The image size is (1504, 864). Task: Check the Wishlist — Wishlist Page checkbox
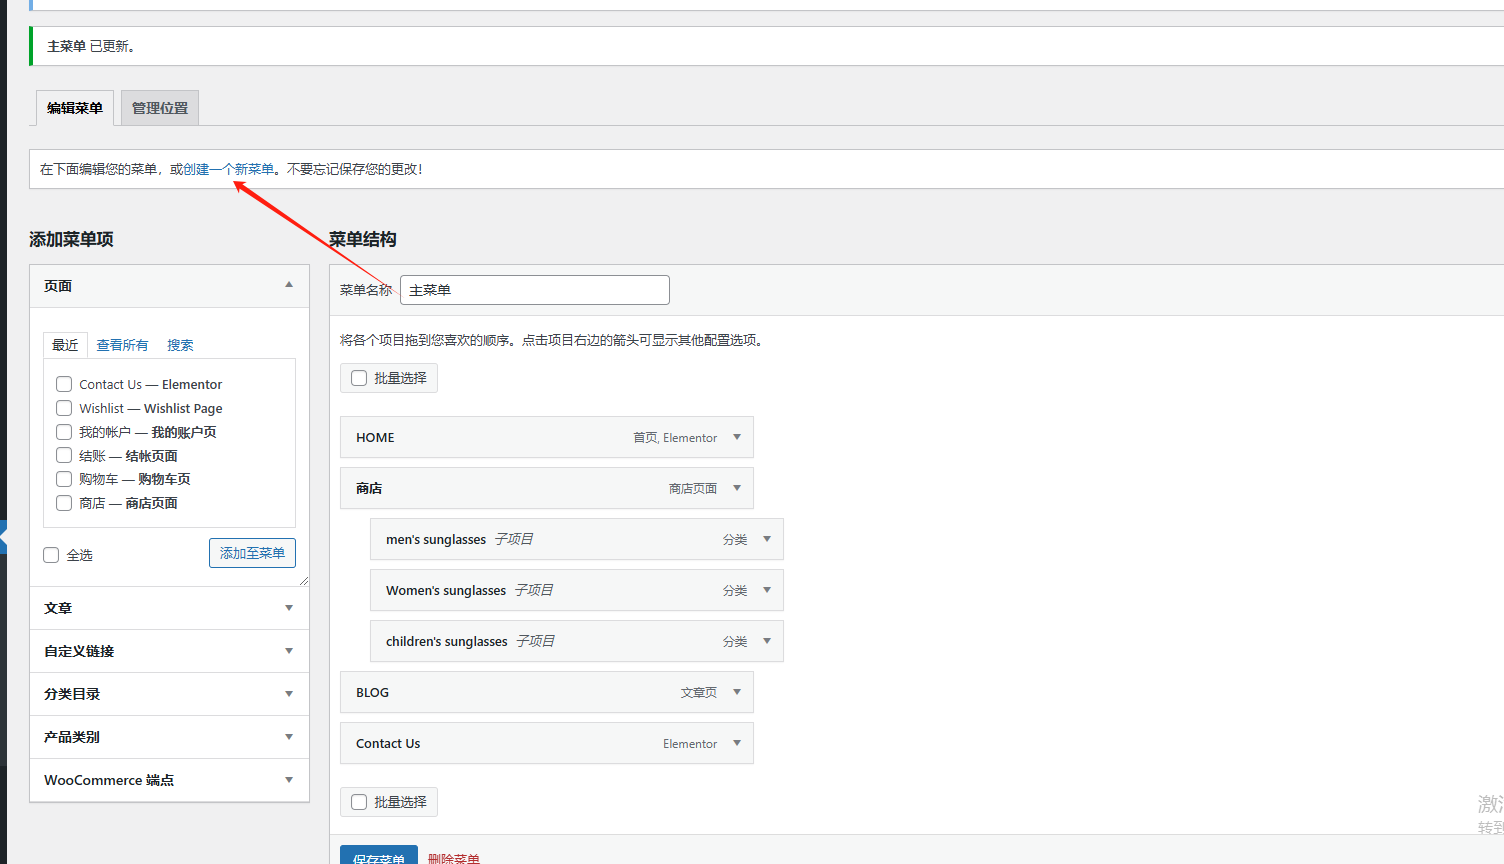pos(63,407)
